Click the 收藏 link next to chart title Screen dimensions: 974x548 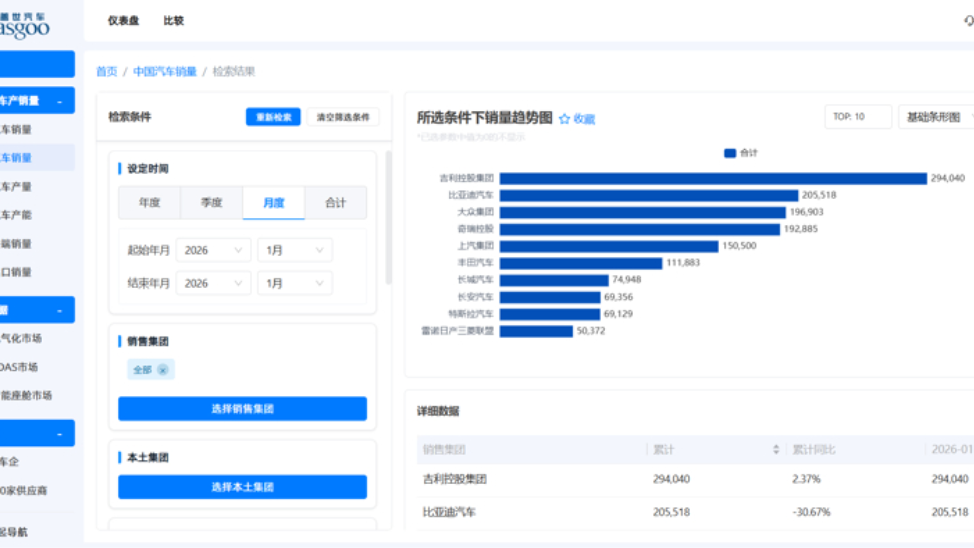(x=584, y=119)
